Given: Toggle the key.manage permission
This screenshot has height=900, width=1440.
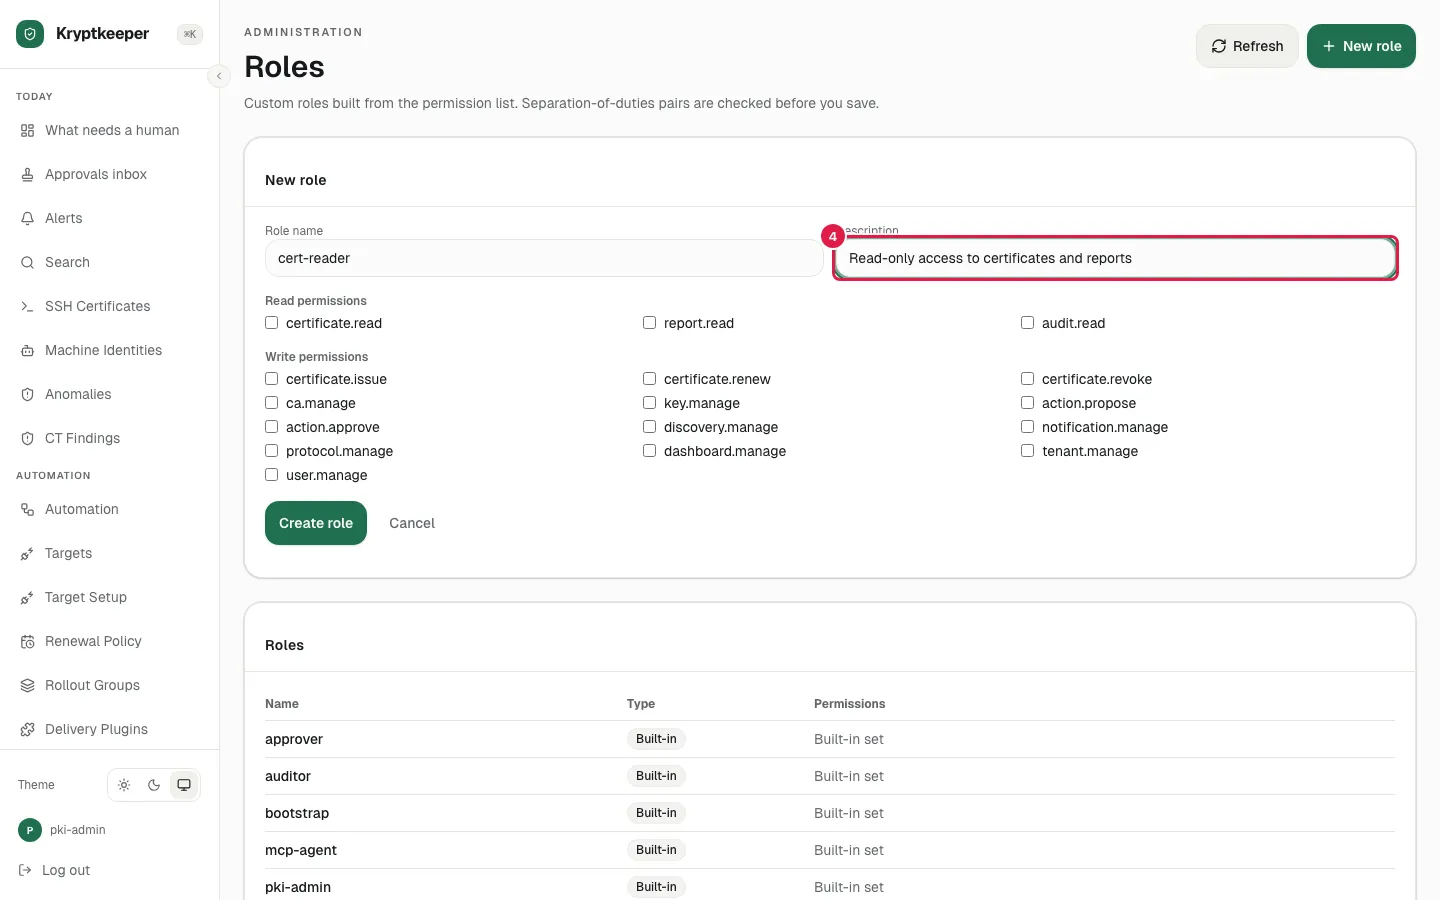Looking at the screenshot, I should click(649, 403).
